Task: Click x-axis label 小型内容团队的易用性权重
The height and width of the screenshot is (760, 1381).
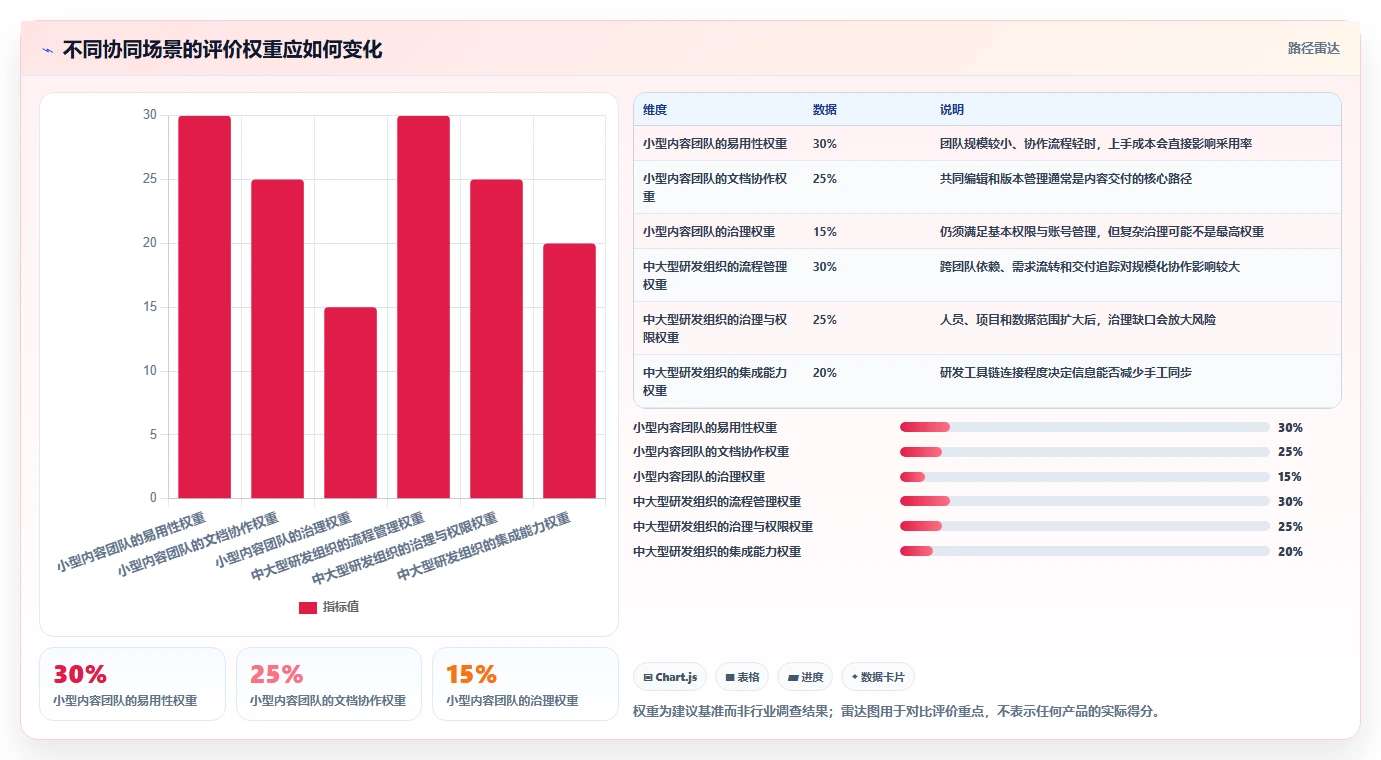Action: click(131, 541)
